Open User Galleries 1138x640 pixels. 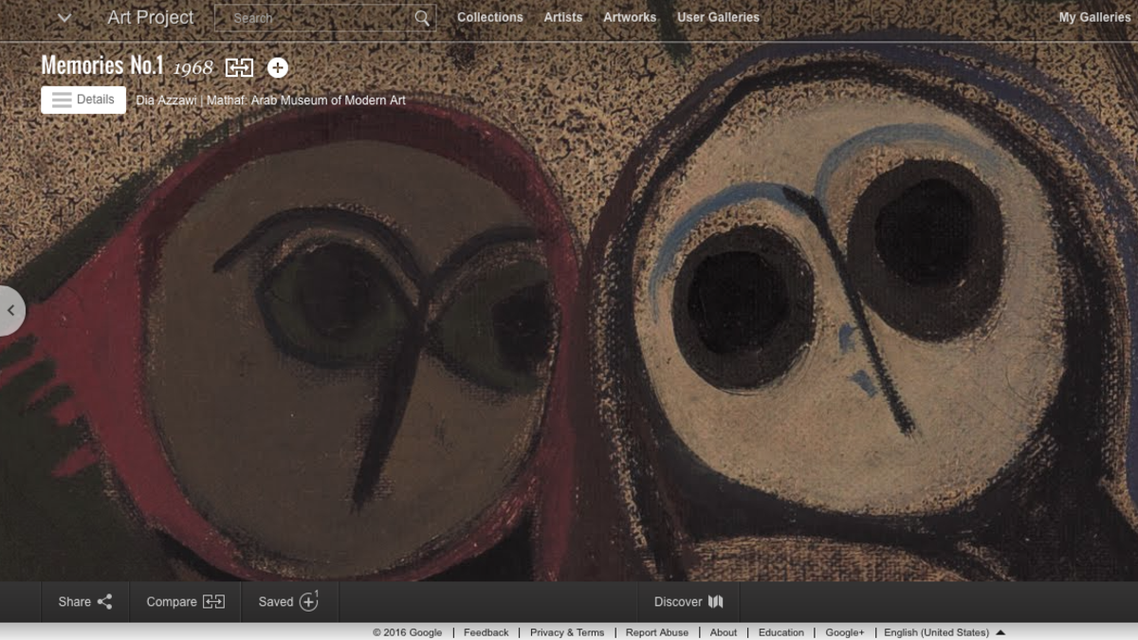(718, 17)
